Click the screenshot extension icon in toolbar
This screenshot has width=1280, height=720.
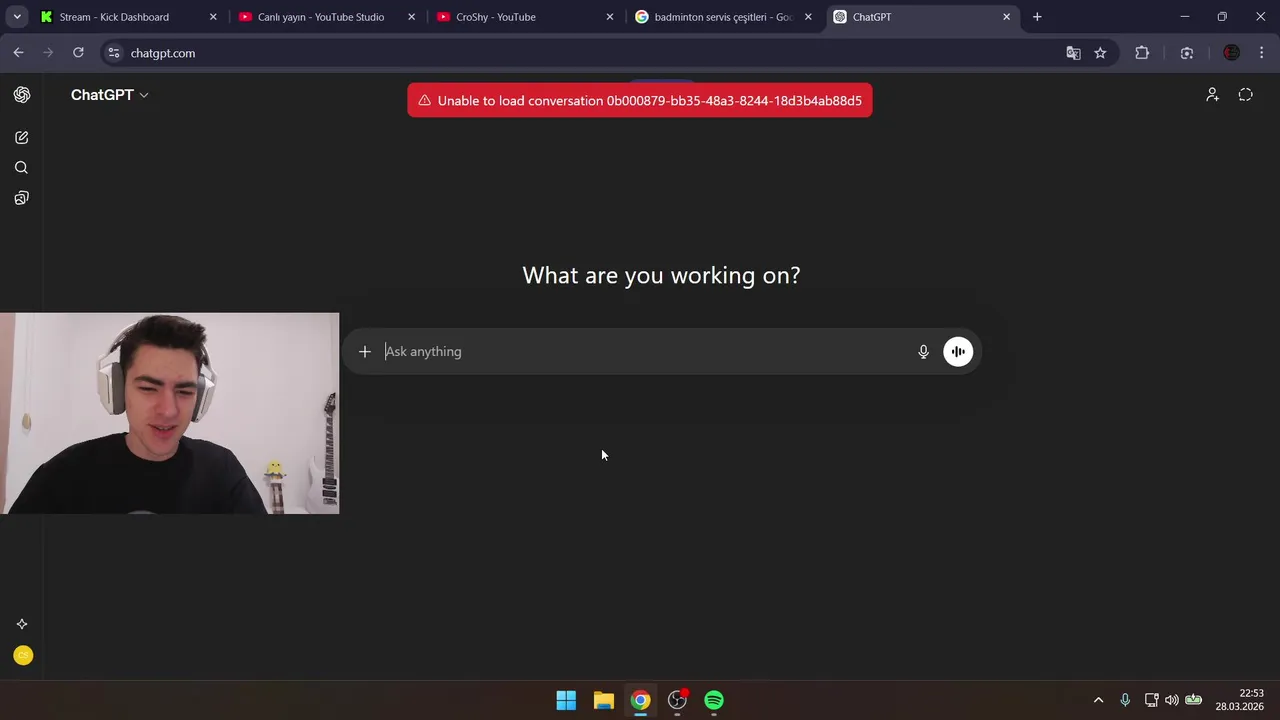pyautogui.click(x=1187, y=53)
